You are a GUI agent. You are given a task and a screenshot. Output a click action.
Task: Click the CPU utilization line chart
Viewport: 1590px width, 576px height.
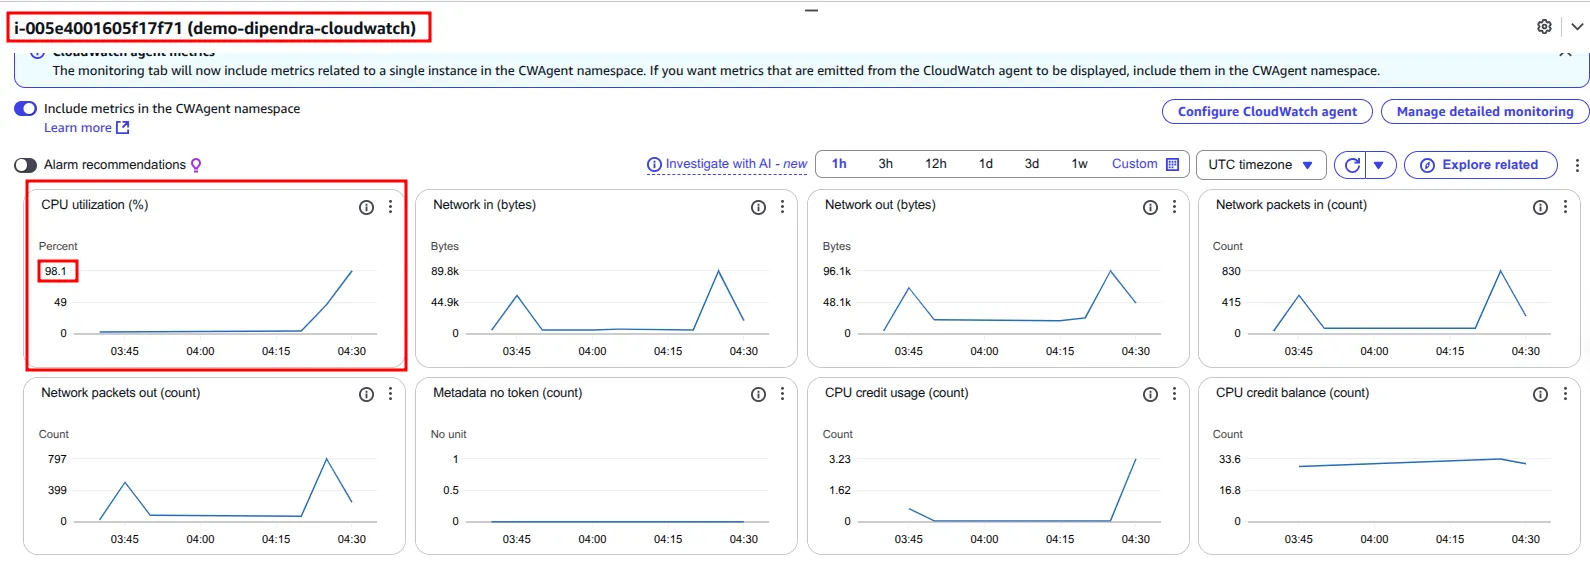228,302
